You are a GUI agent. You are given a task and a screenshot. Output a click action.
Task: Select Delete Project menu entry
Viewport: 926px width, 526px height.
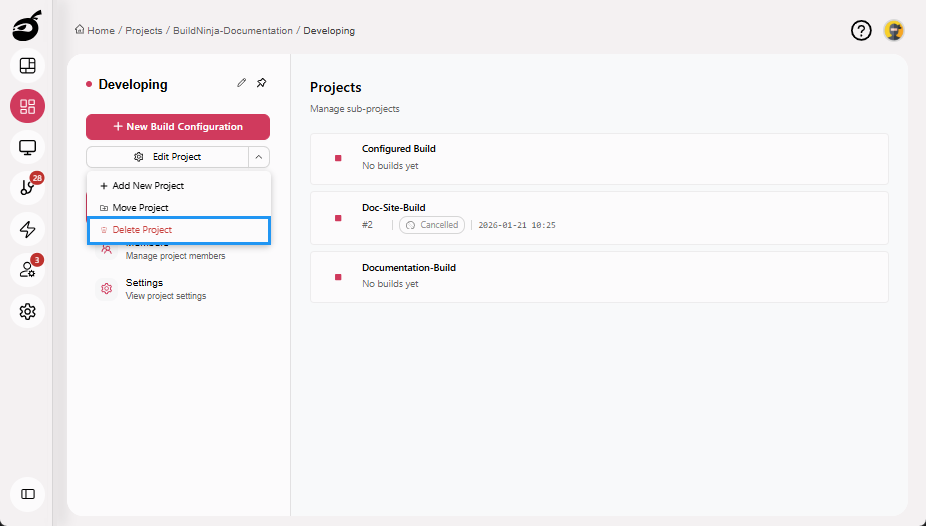(x=179, y=230)
